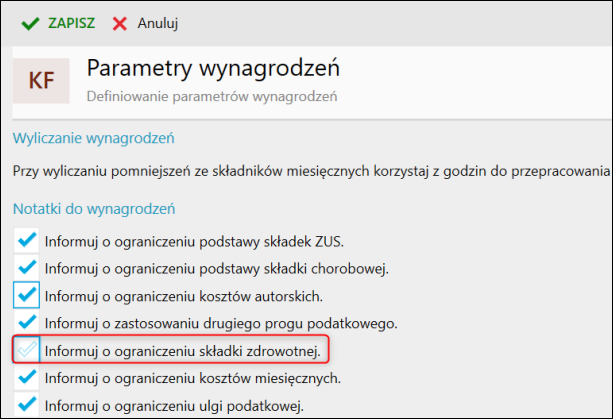Click the label 'Informuj o ograniczeniu kosztów miesięcznych.'
This screenshot has height=419, width=613.
click(x=193, y=378)
